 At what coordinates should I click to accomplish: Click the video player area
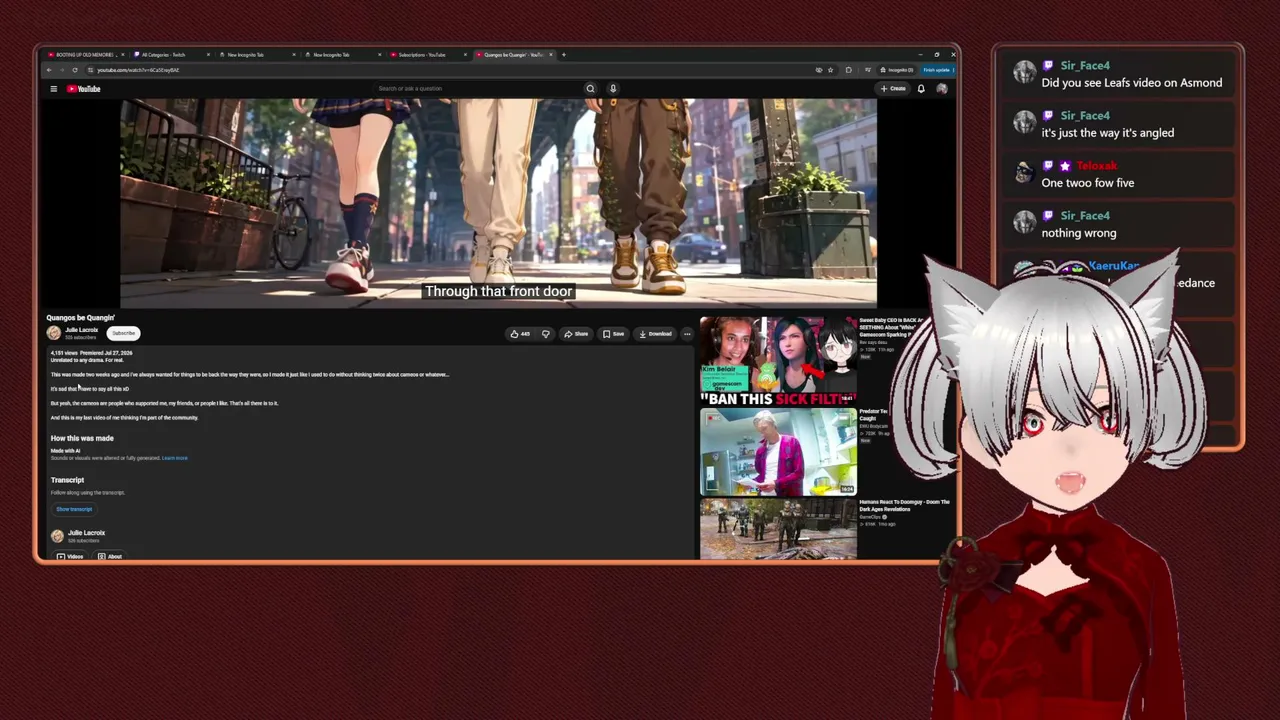498,203
